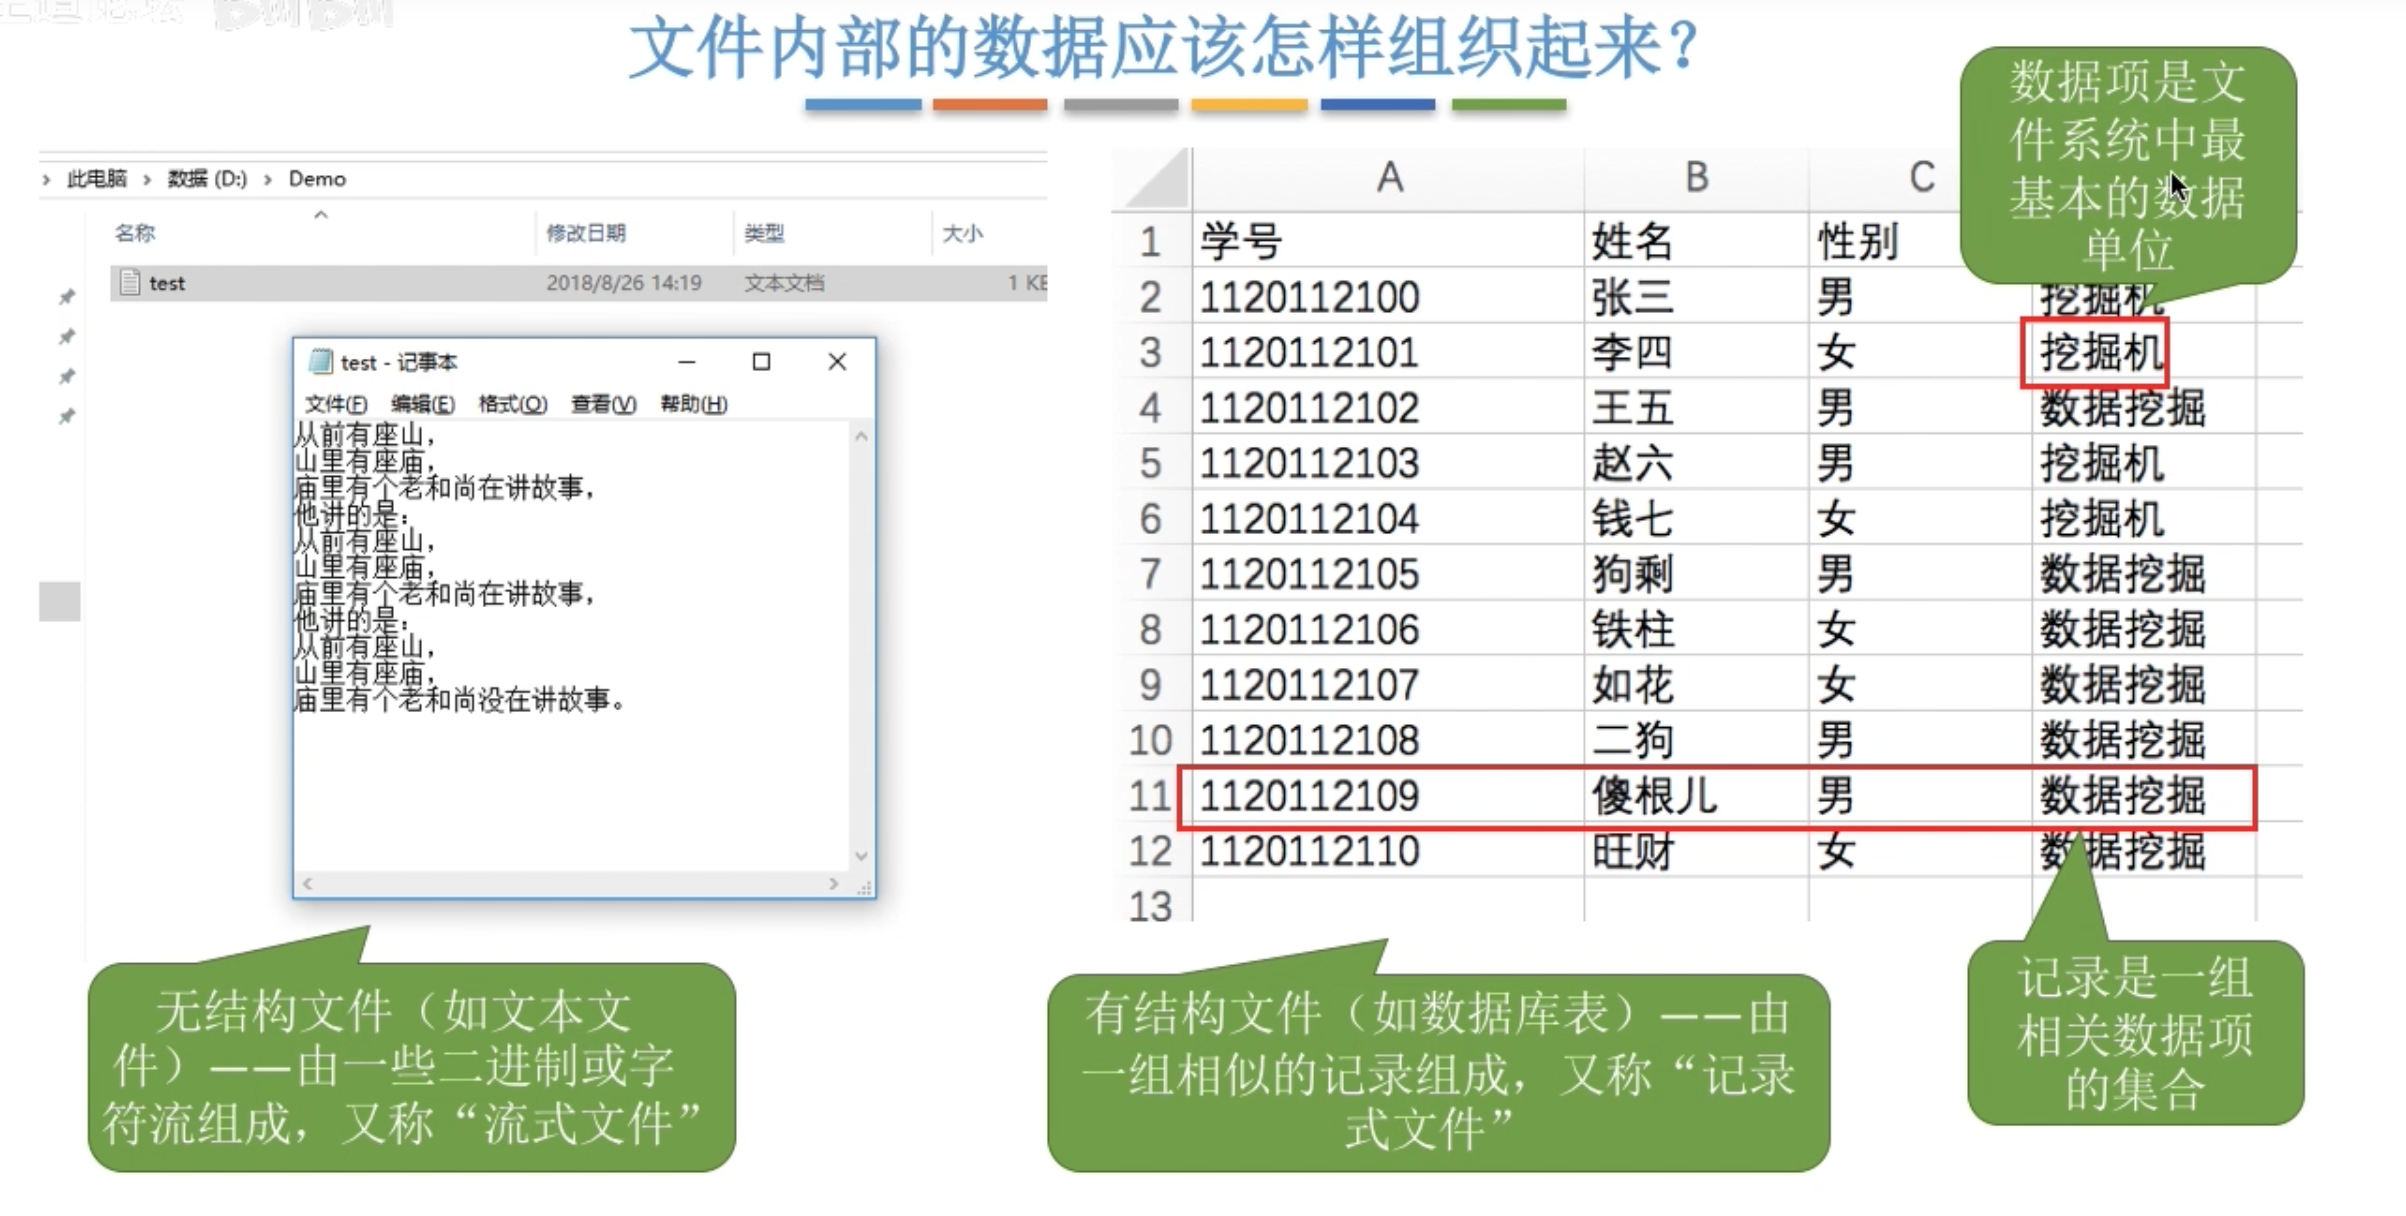
Task: Open the 格式(O) menu in Notepad
Action: click(512, 404)
